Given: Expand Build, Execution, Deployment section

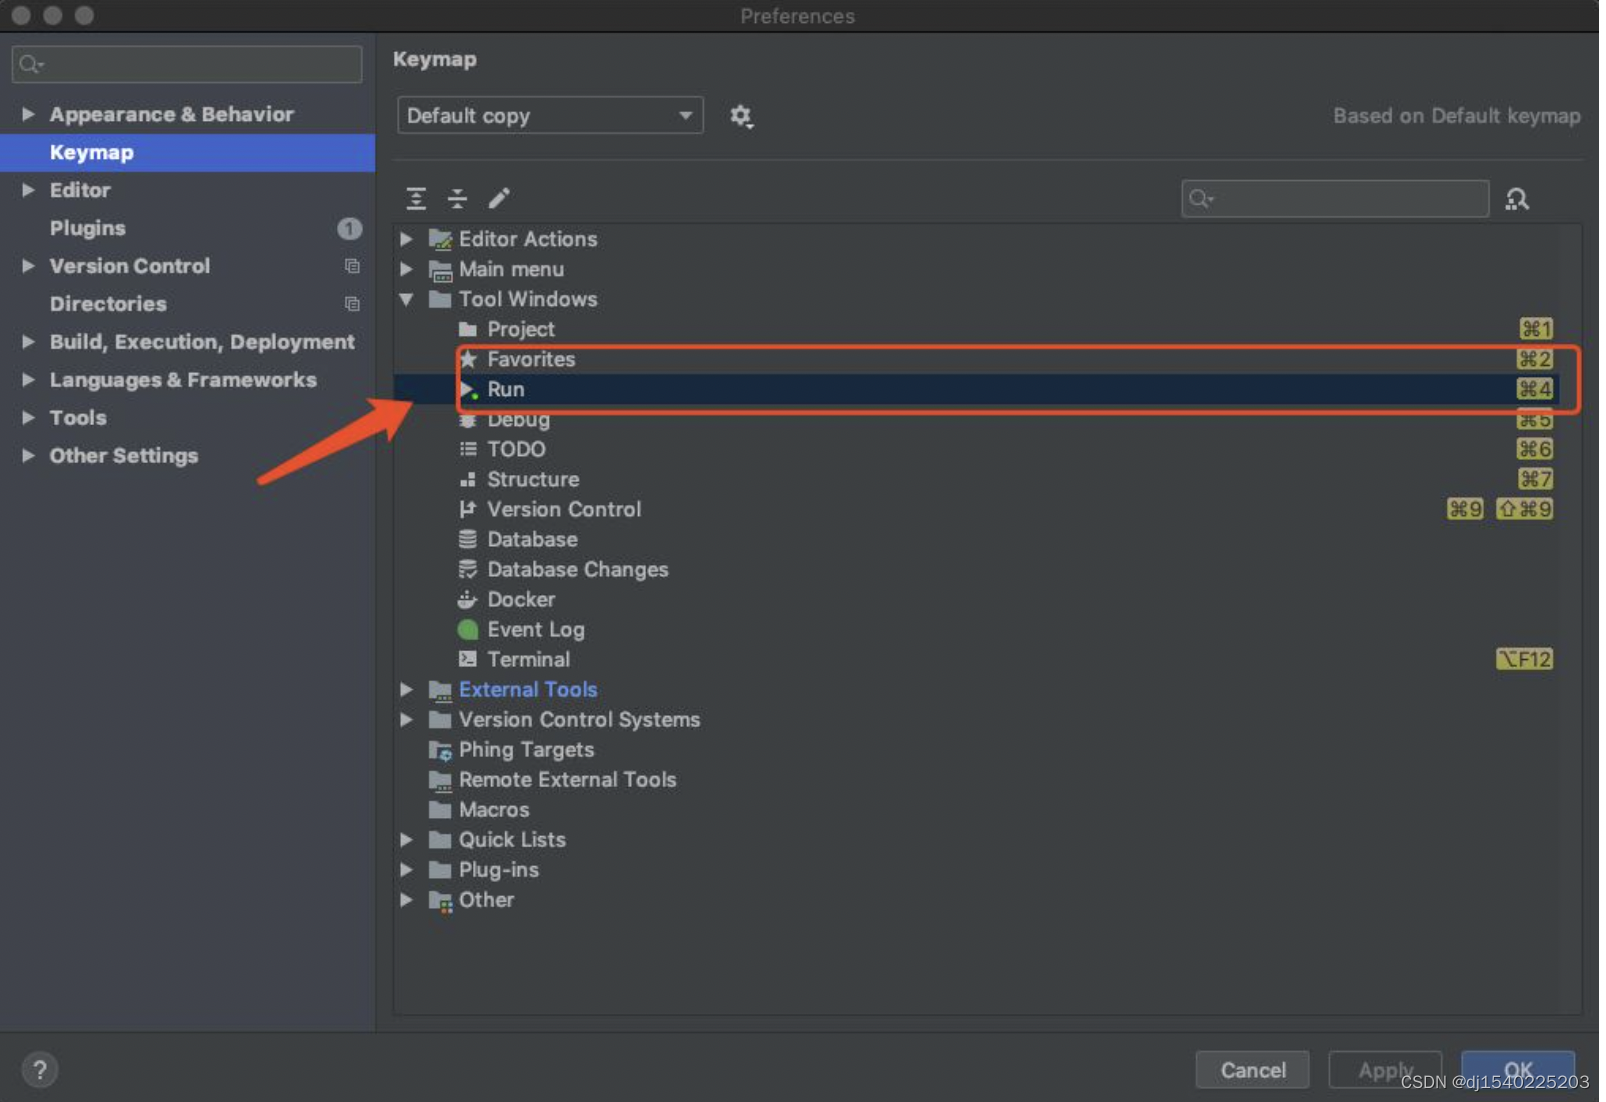Looking at the screenshot, I should 28,342.
